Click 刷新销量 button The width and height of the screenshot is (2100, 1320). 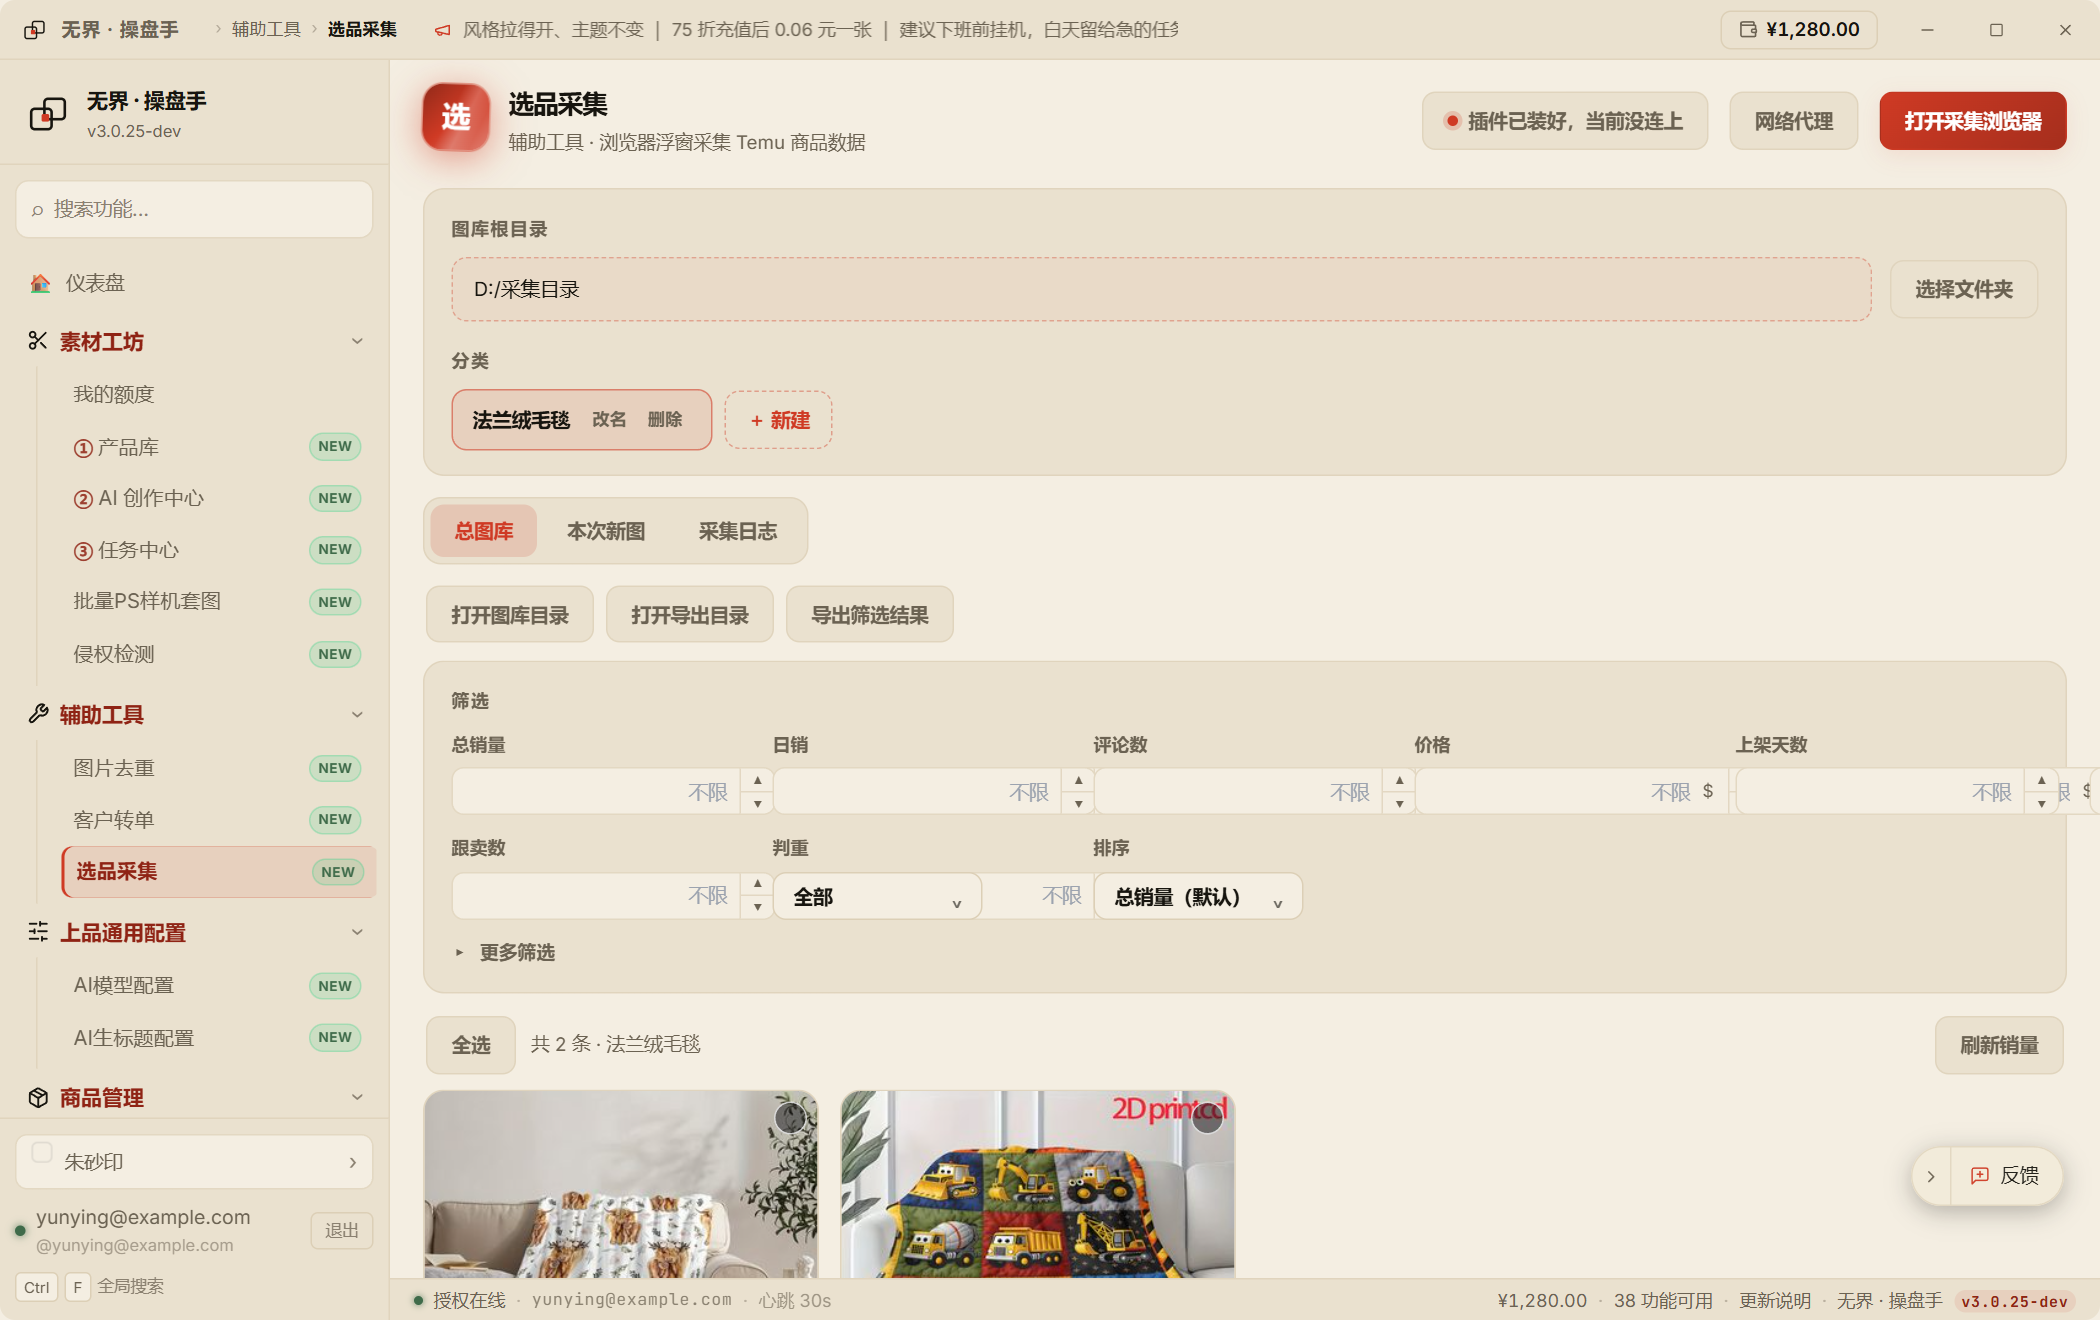point(1998,1045)
